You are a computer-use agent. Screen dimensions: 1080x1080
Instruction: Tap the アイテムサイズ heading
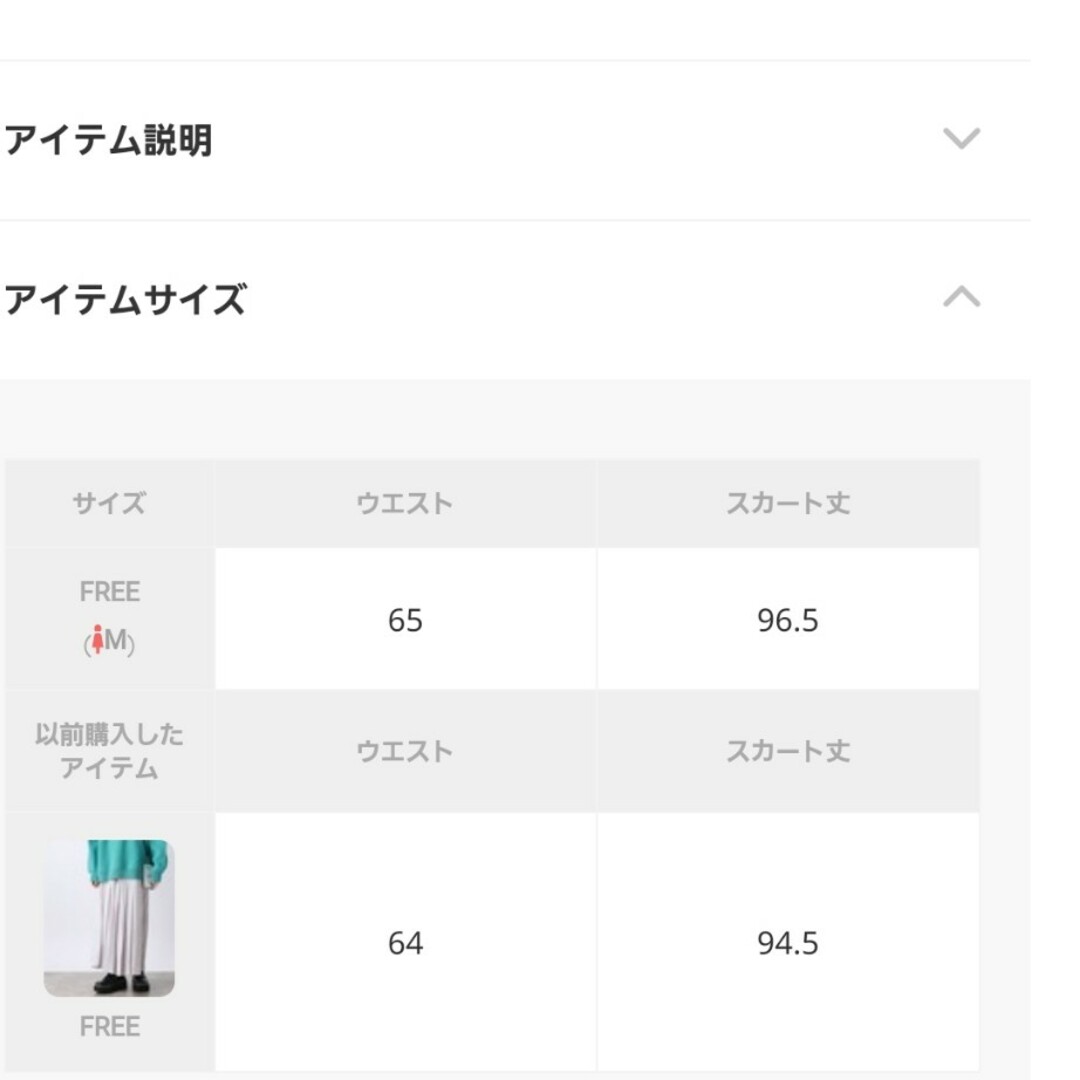coord(125,299)
